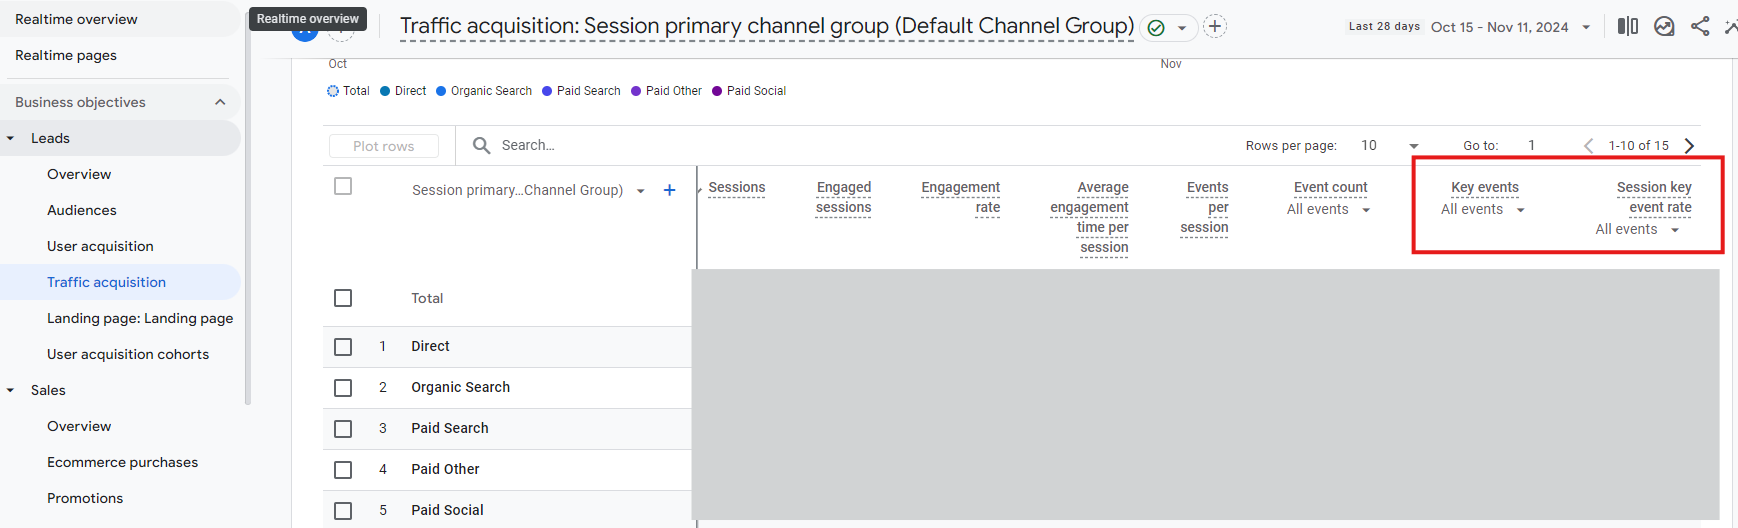Toggle the select-all header checkbox
The height and width of the screenshot is (528, 1738).
pos(343,186)
